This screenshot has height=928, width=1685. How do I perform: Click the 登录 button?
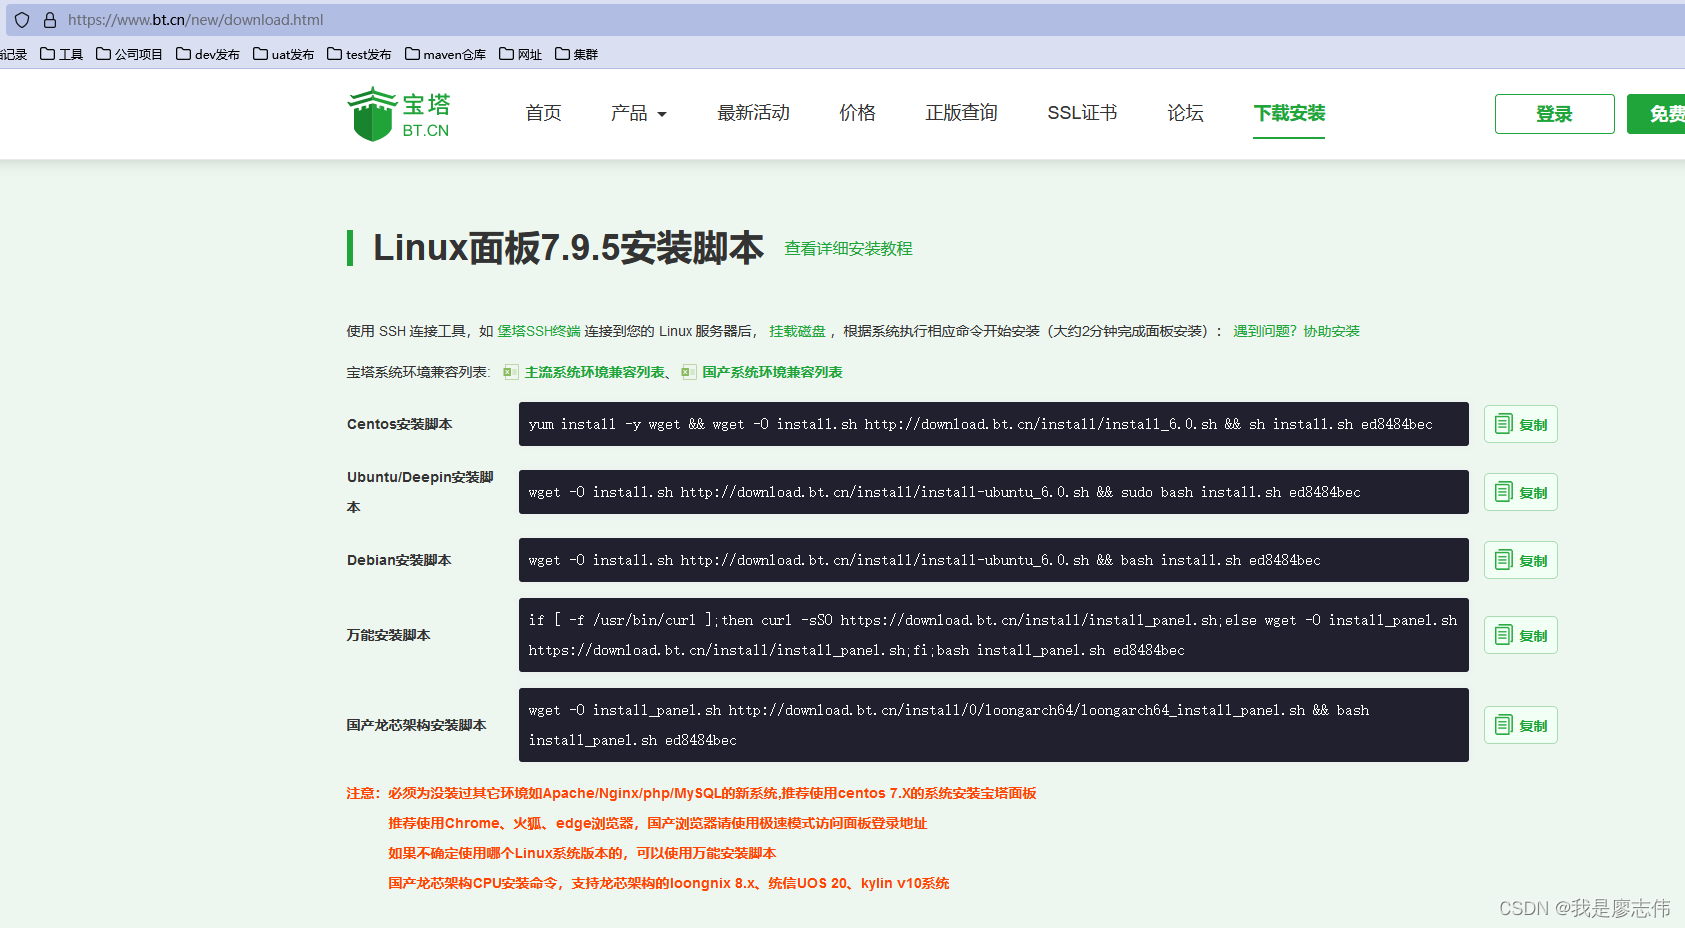click(1555, 114)
